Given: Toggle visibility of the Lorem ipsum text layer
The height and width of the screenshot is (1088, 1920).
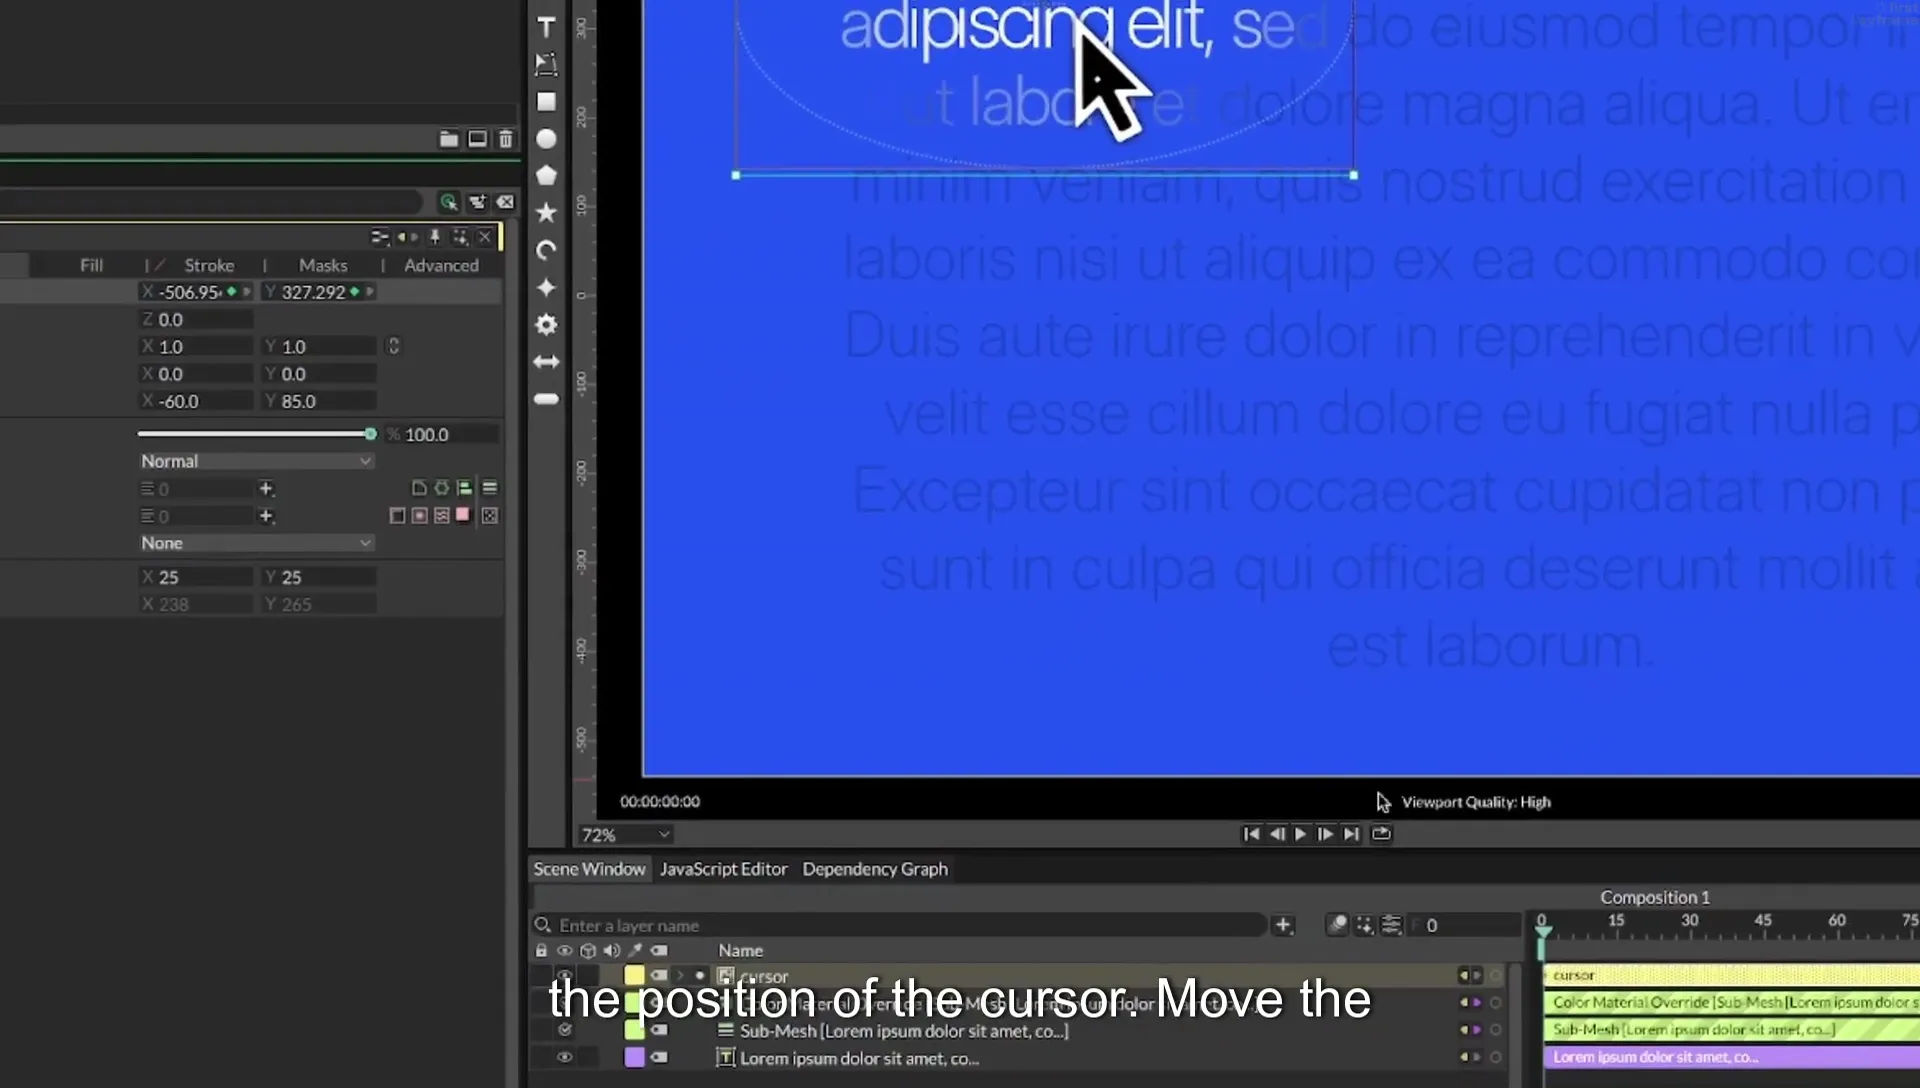Looking at the screenshot, I should 565,1057.
